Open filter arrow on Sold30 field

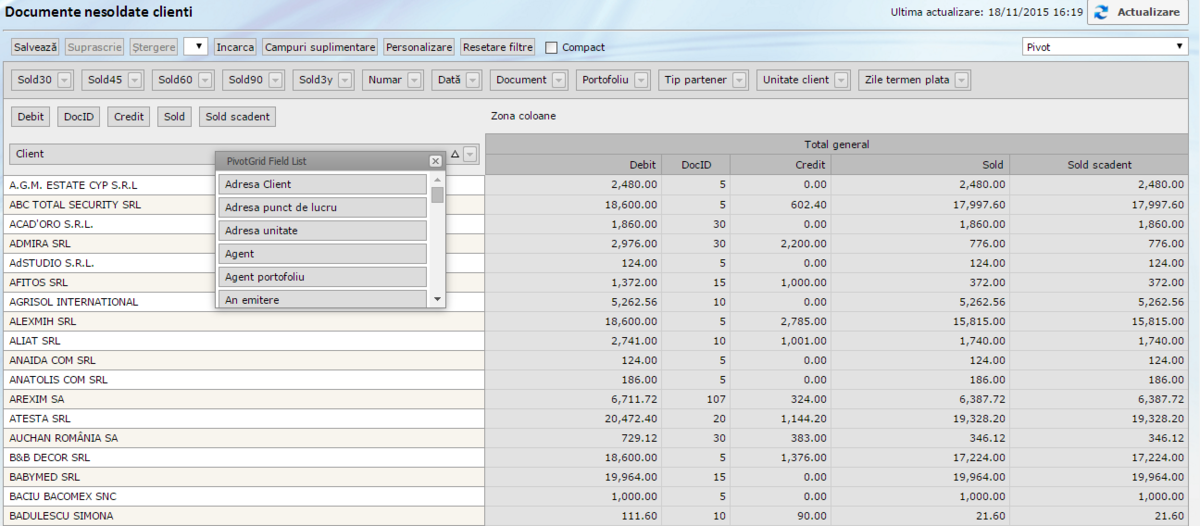65,80
